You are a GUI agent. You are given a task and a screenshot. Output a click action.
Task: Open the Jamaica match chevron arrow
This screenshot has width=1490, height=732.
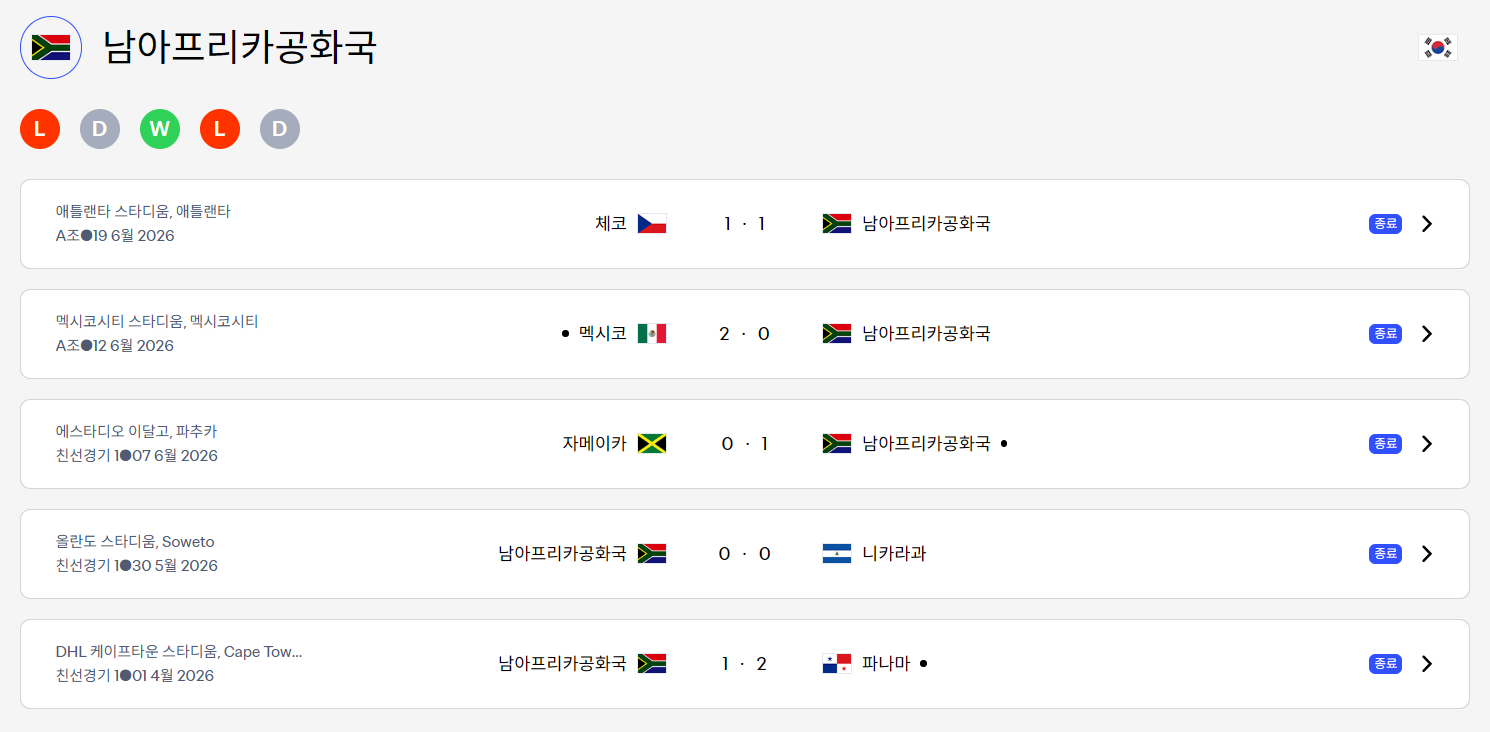click(1427, 444)
